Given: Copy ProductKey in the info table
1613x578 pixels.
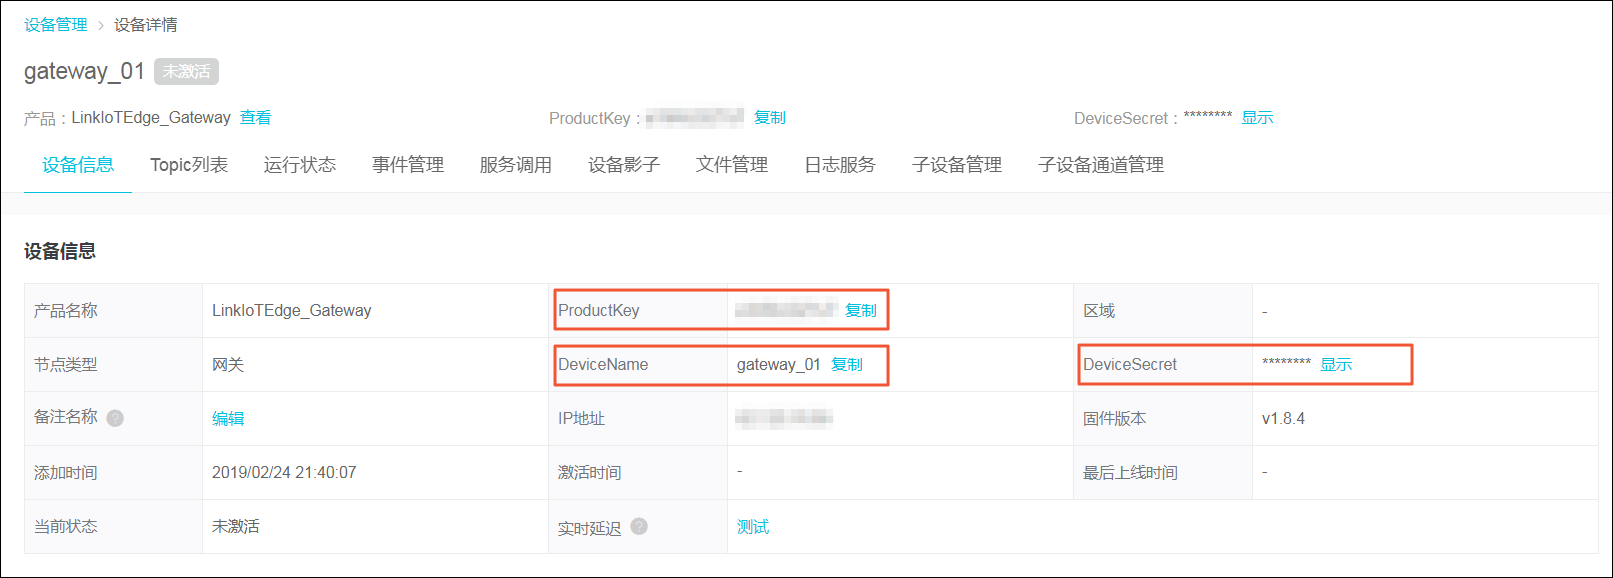Looking at the screenshot, I should (861, 310).
